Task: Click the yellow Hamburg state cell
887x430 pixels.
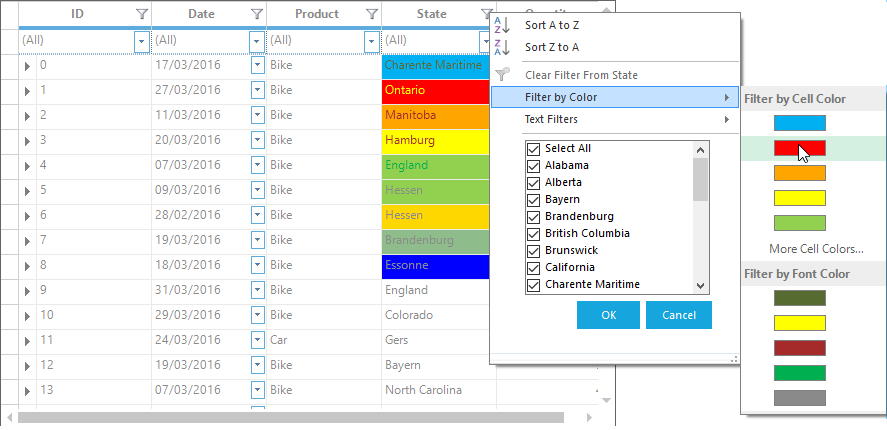Action: coord(436,141)
